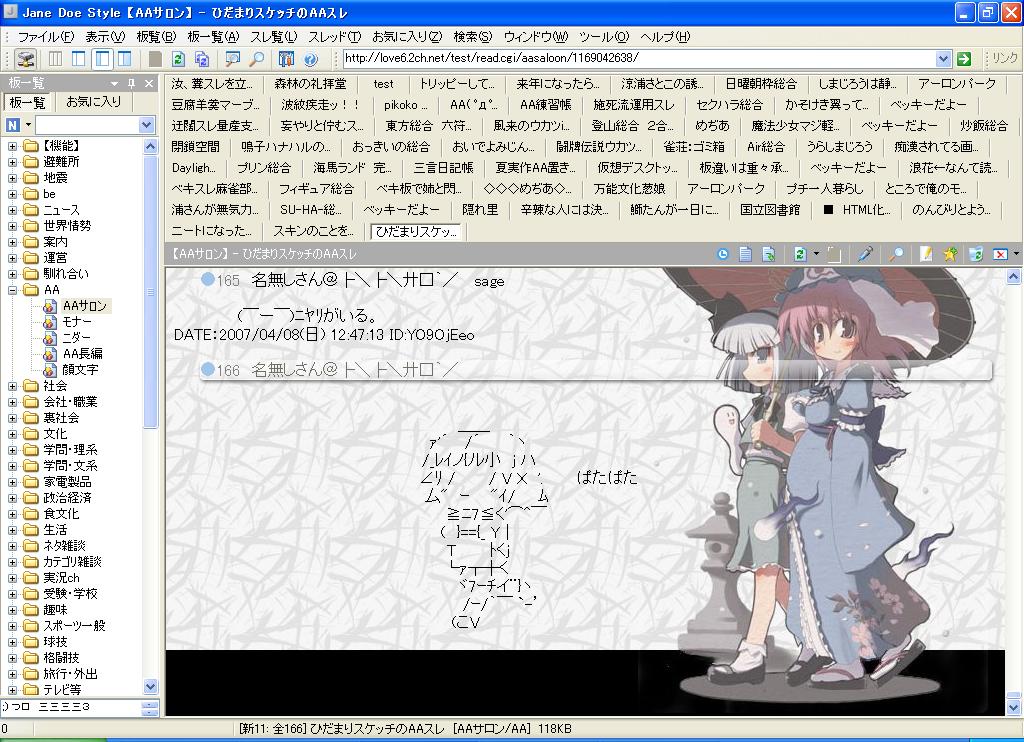Close the 板一覧 side panel
Viewport: 1024px width, 742px height.
(x=149, y=84)
